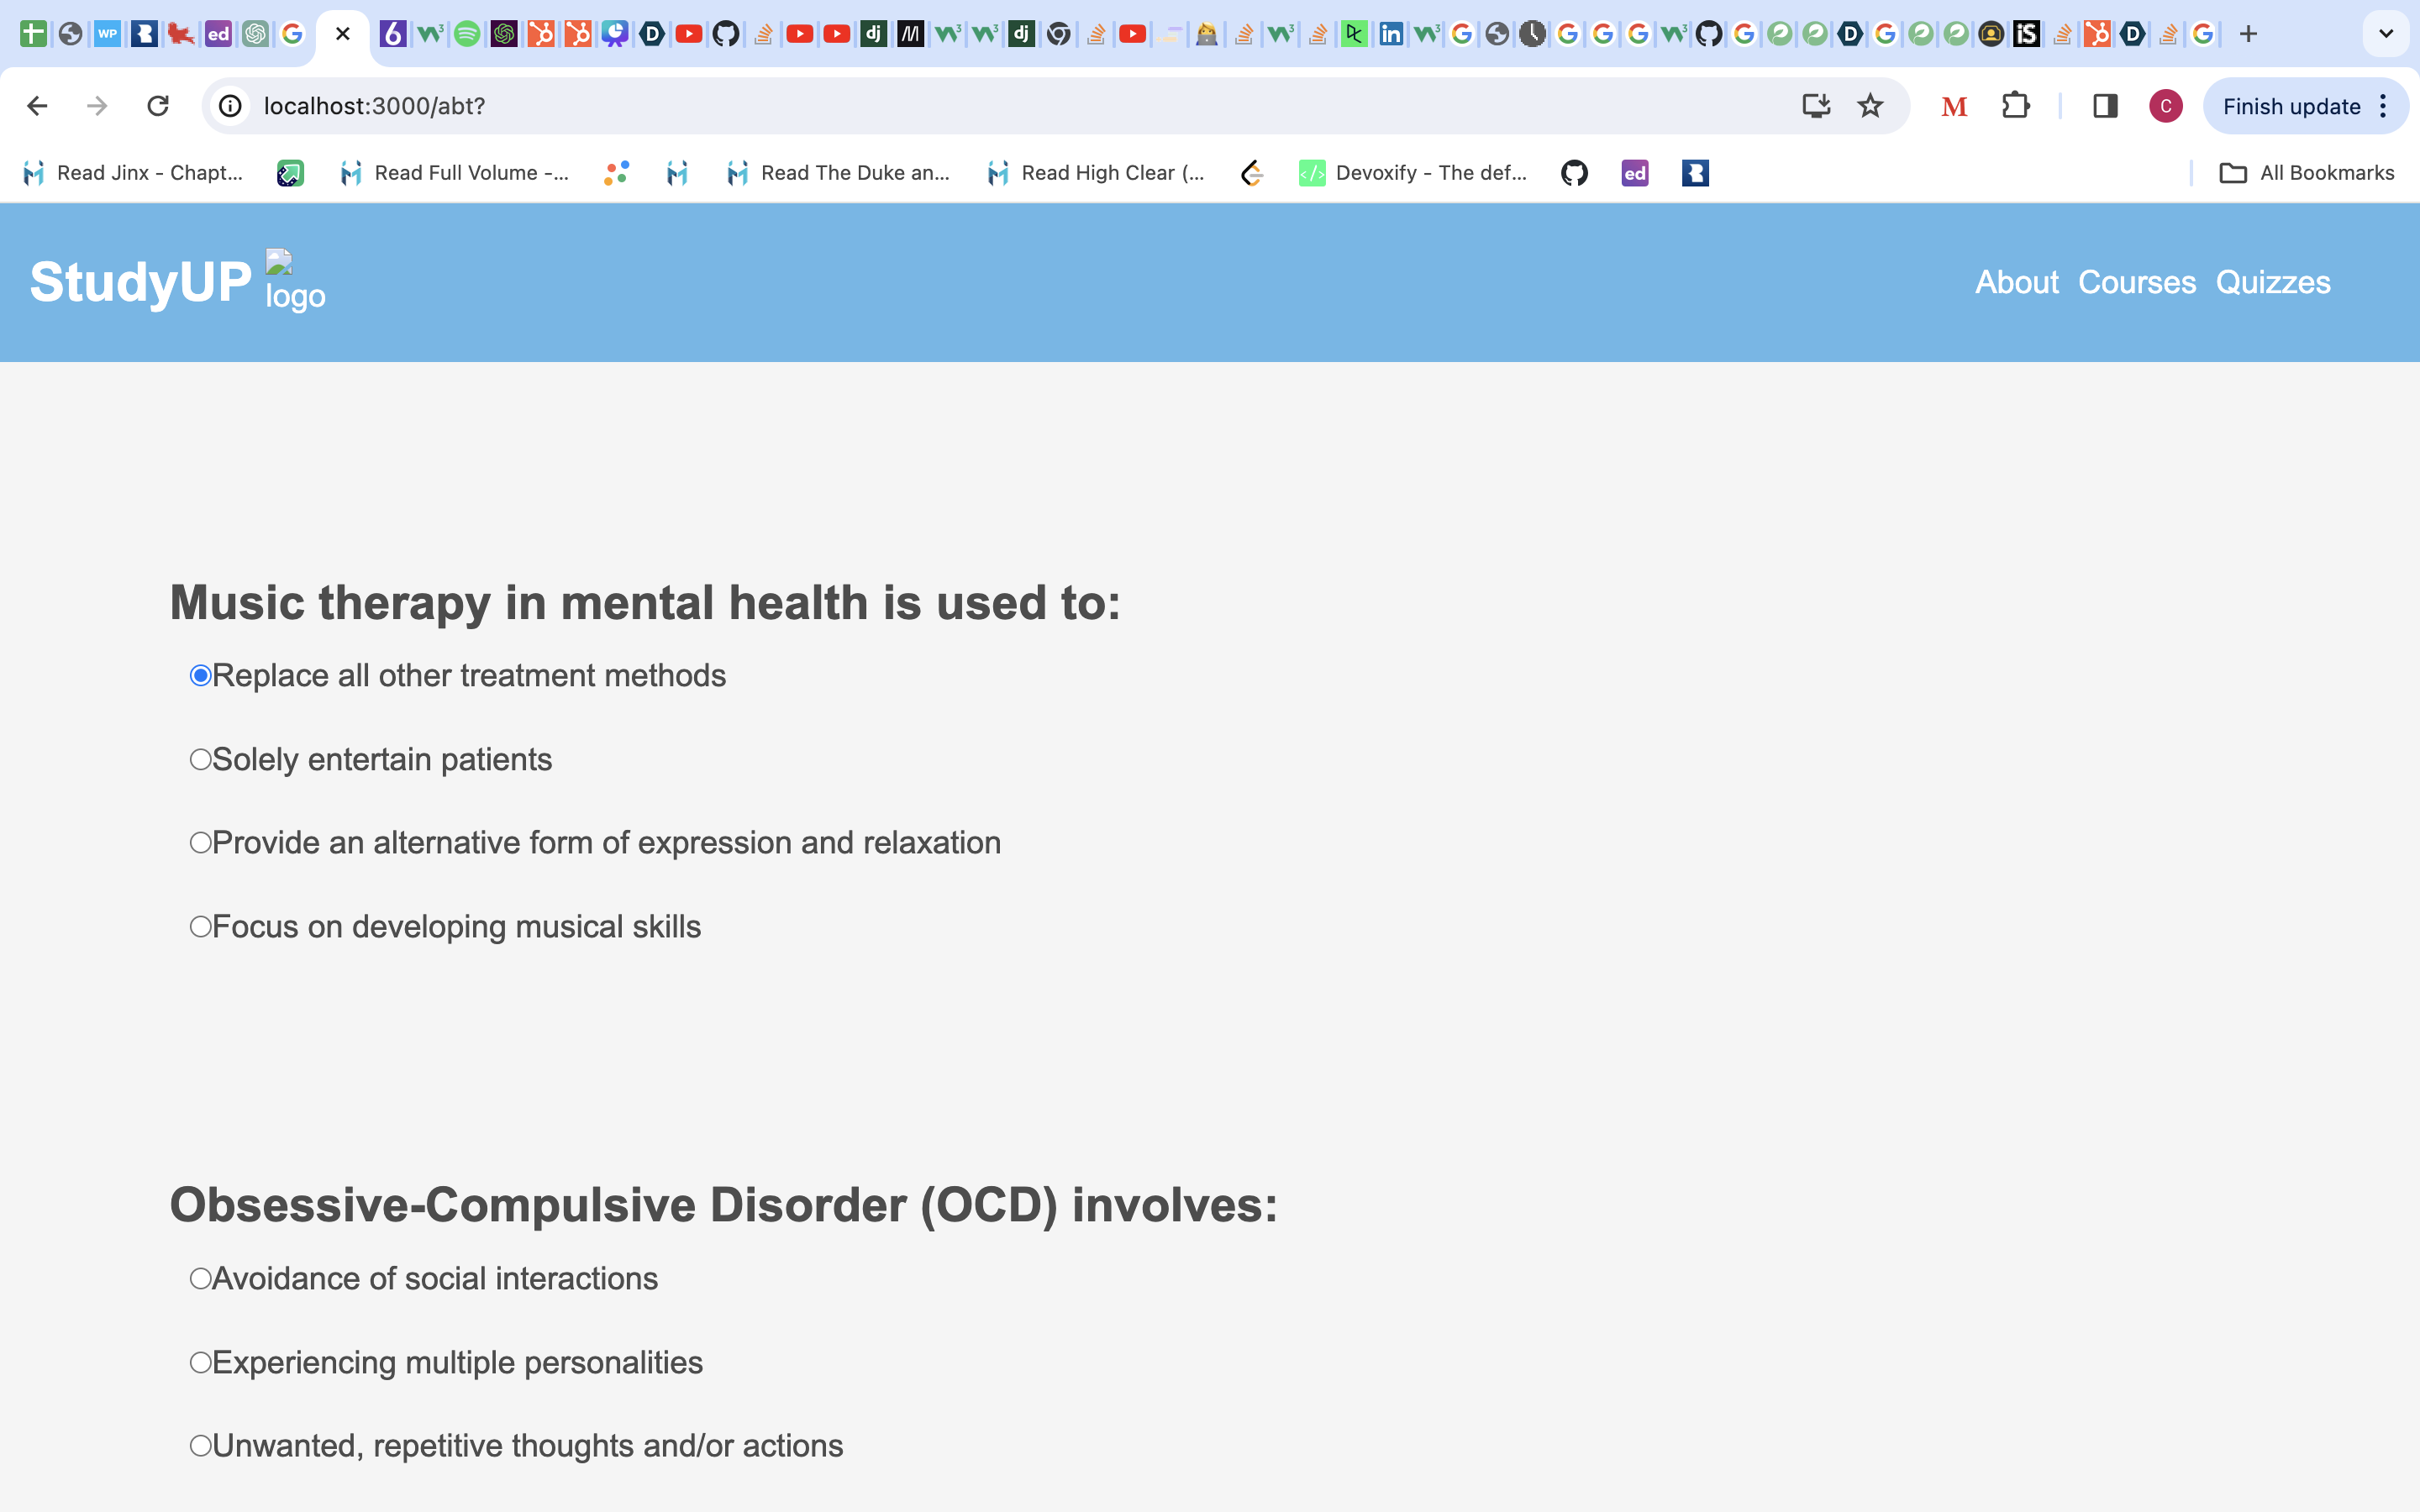
Task: Go to the Quizzes navigation link
Action: click(2273, 282)
